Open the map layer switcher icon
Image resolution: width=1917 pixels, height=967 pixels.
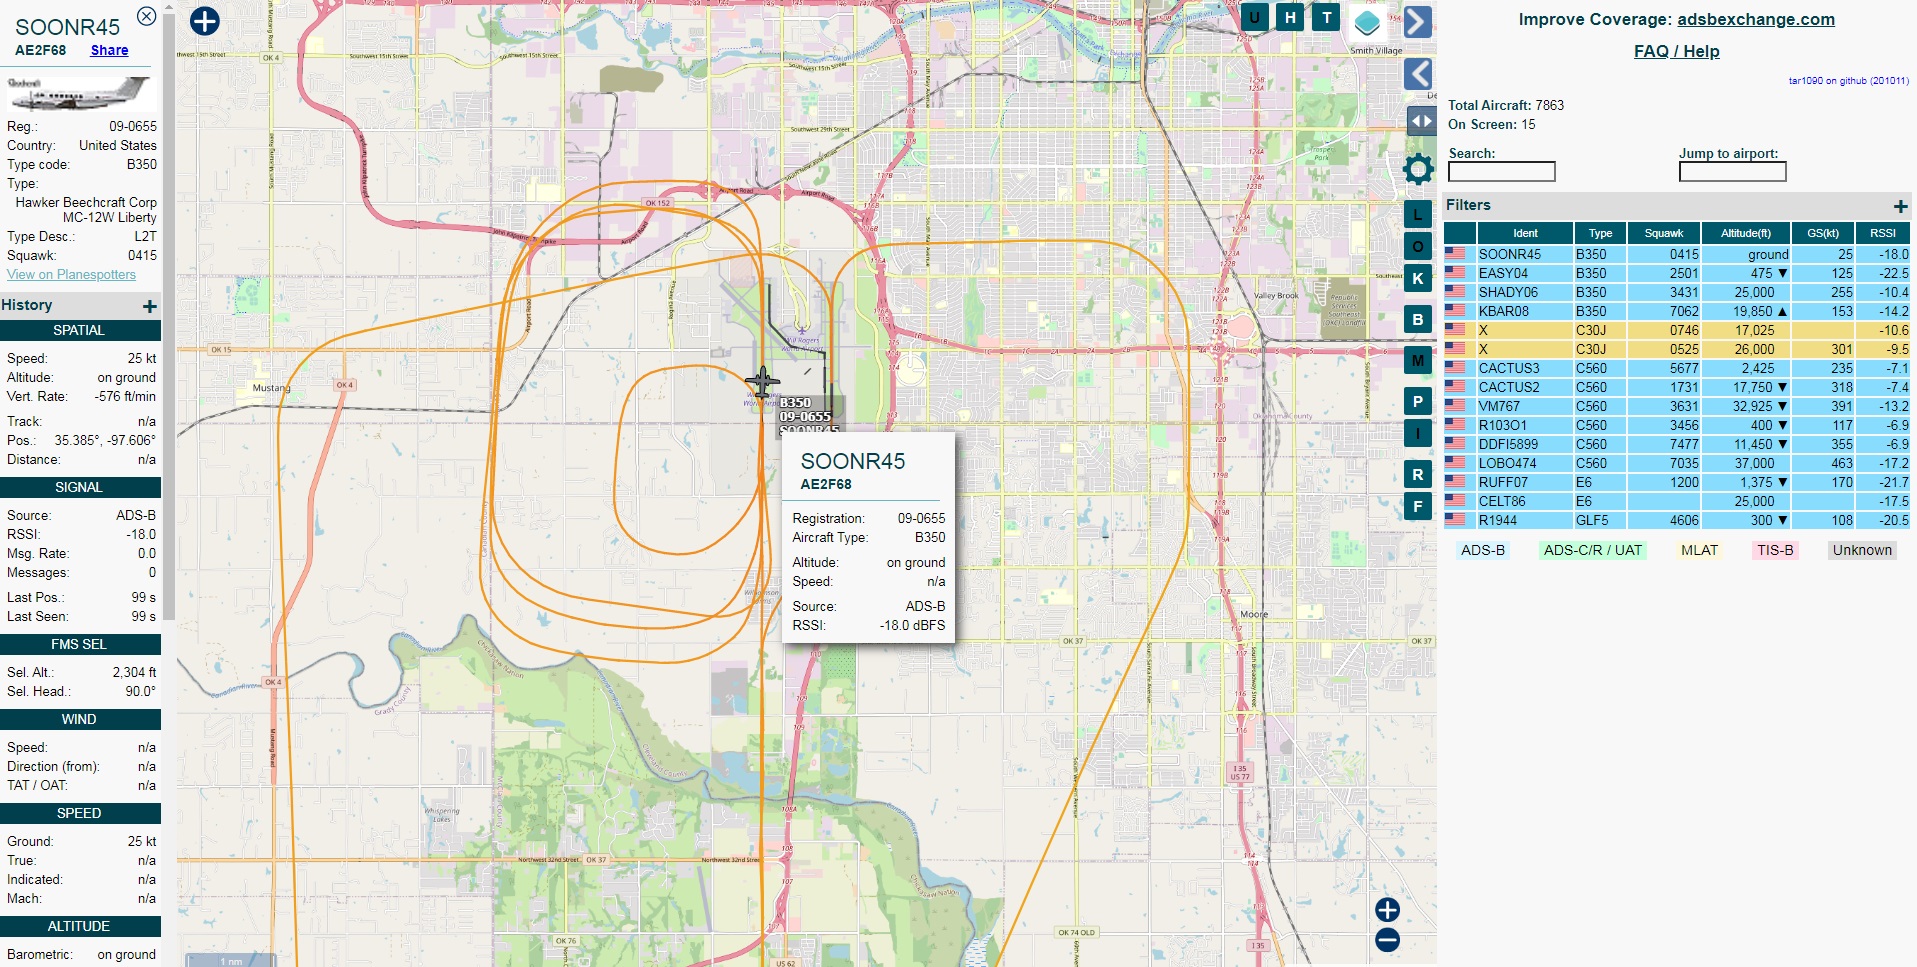[x=1367, y=22]
